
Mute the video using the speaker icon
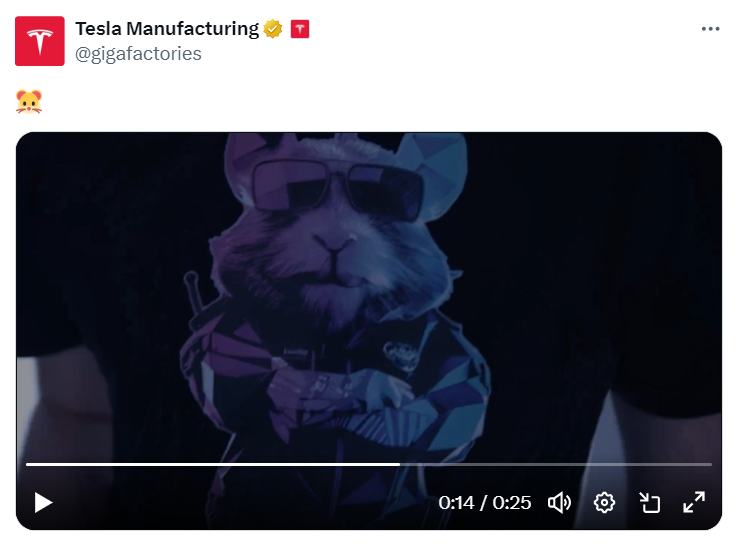pyautogui.click(x=559, y=503)
